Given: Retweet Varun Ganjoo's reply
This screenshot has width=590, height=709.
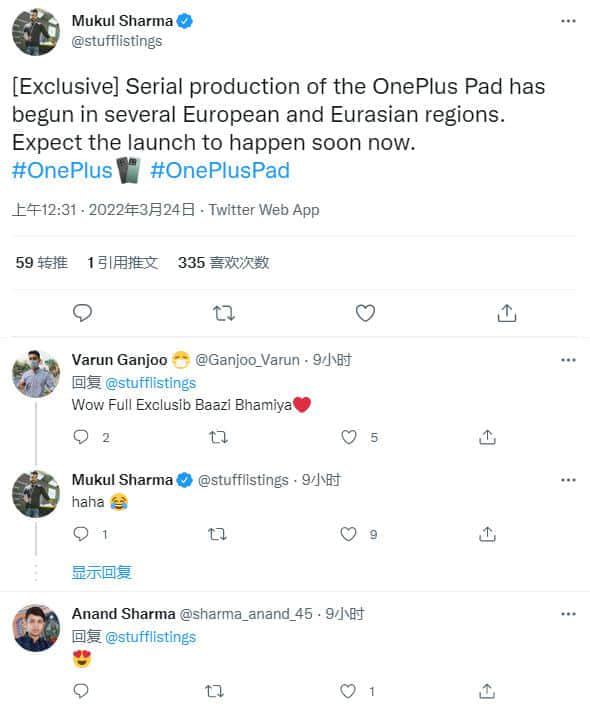Looking at the screenshot, I should point(218,437).
